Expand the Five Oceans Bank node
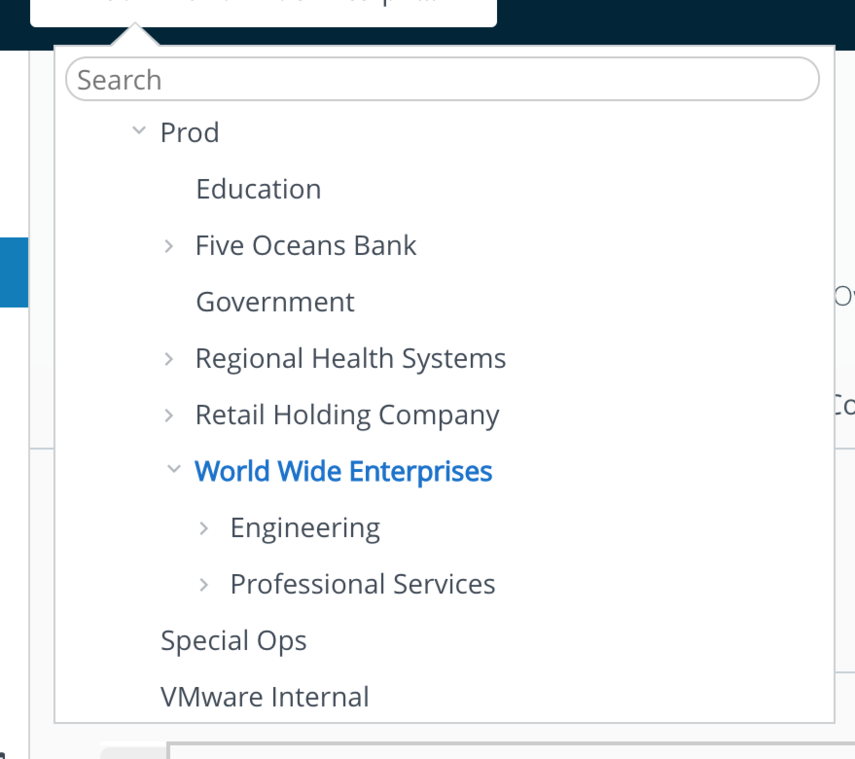 (x=169, y=246)
